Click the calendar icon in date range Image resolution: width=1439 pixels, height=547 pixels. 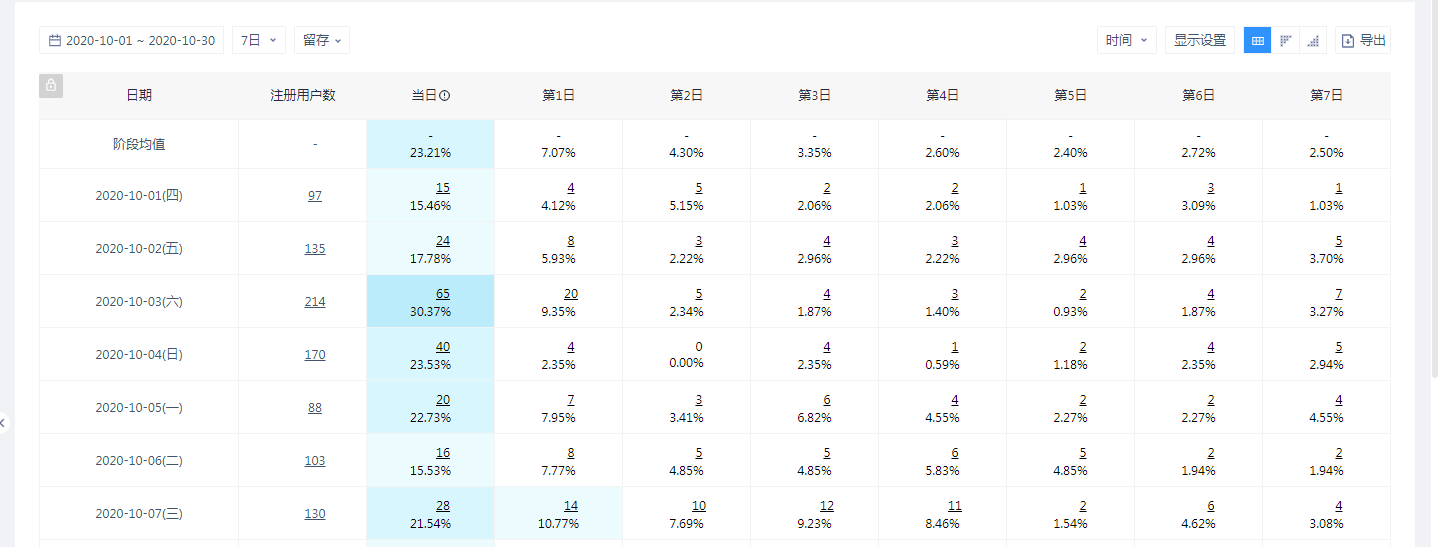point(55,41)
